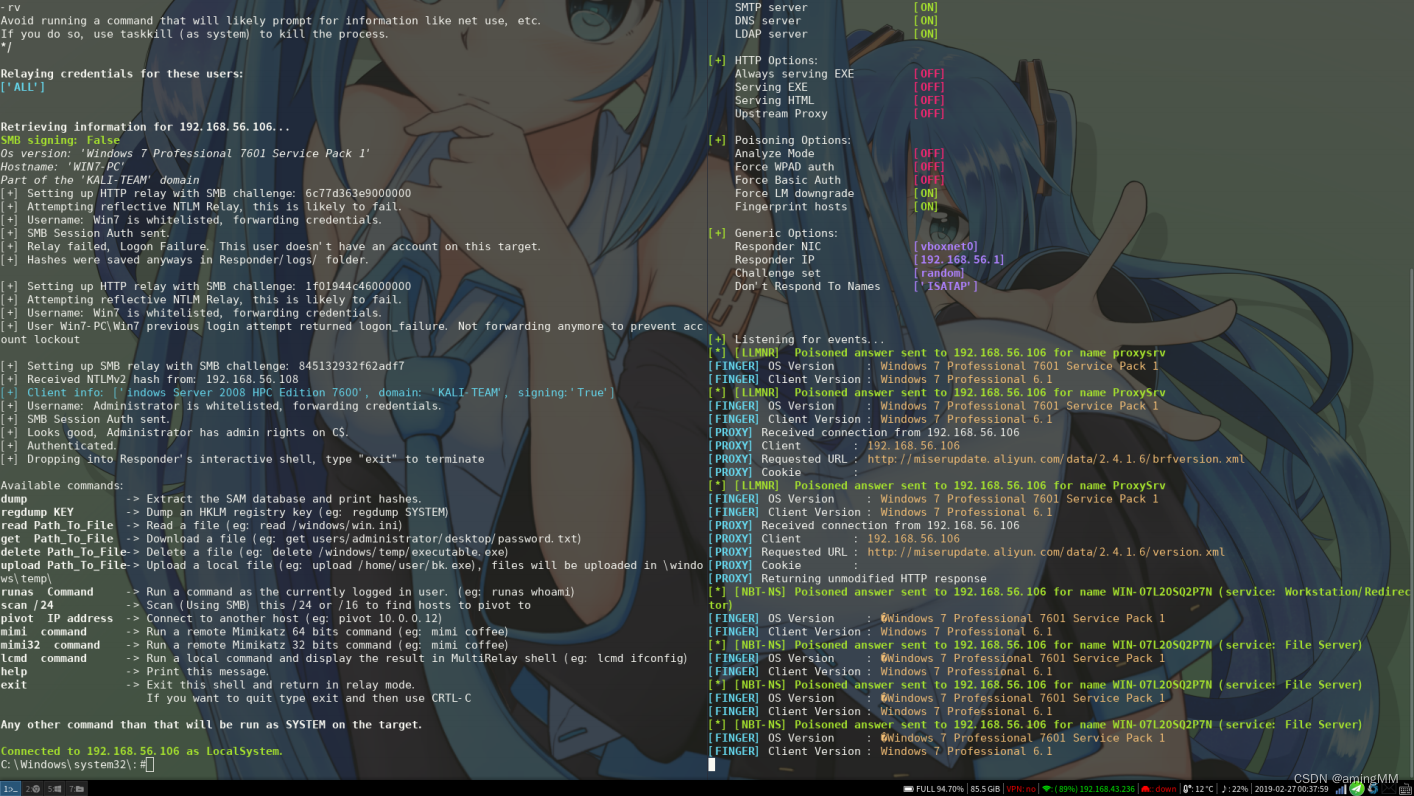Focus the C:\Windows\system32 shell prompt
Image resolution: width=1414 pixels, height=796 pixels.
(77, 764)
